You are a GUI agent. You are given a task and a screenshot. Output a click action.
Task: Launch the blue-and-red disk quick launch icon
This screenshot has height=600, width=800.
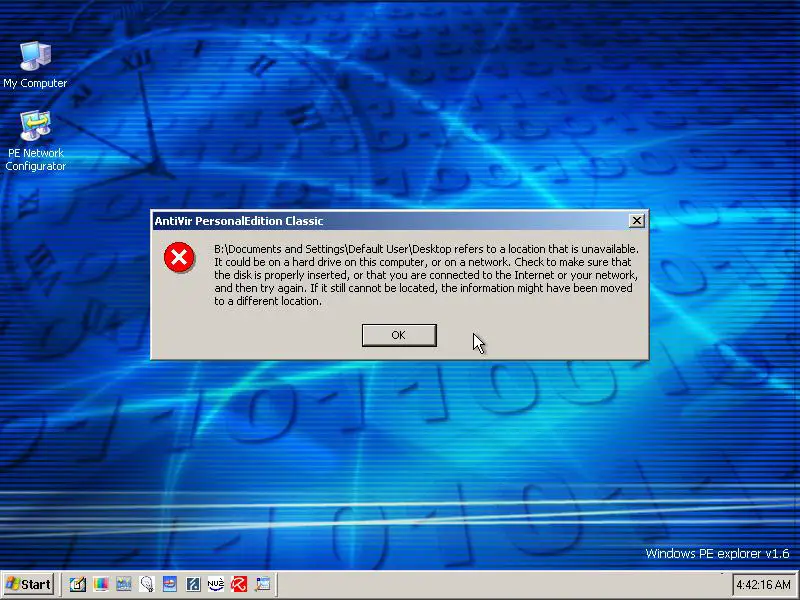coord(170,584)
